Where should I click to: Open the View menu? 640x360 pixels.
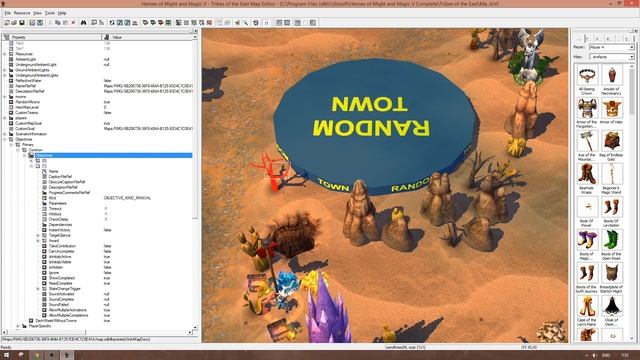tap(37, 13)
